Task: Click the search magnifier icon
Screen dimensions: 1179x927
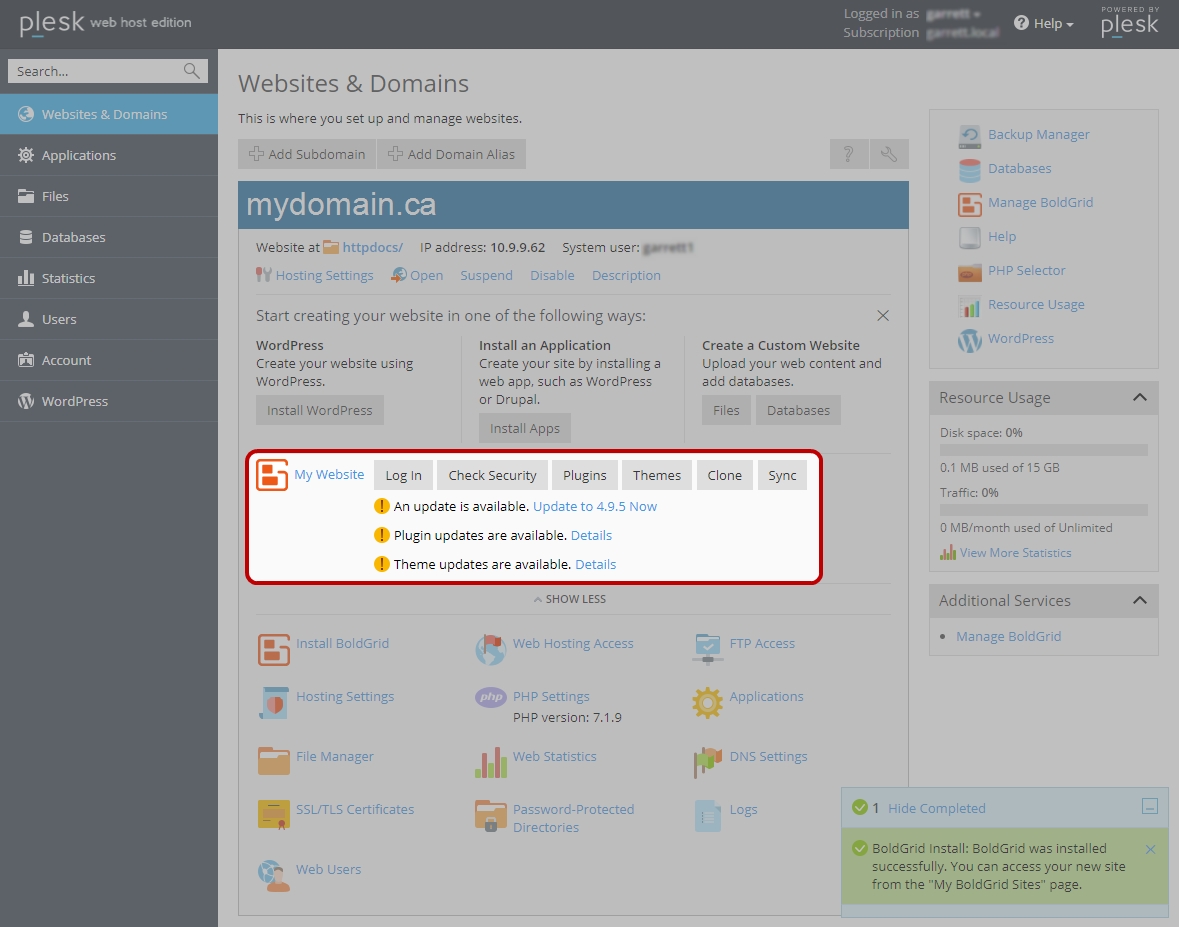Action: point(192,71)
